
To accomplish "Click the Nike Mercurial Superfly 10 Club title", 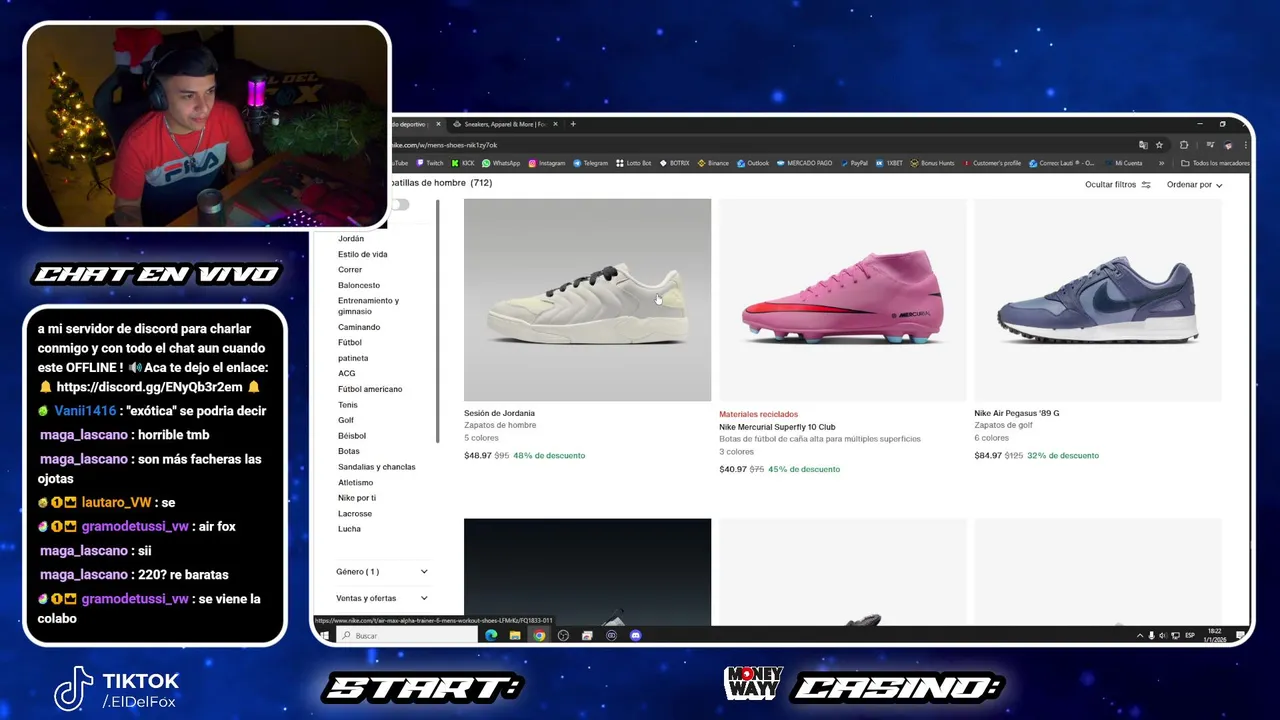I will click(777, 427).
